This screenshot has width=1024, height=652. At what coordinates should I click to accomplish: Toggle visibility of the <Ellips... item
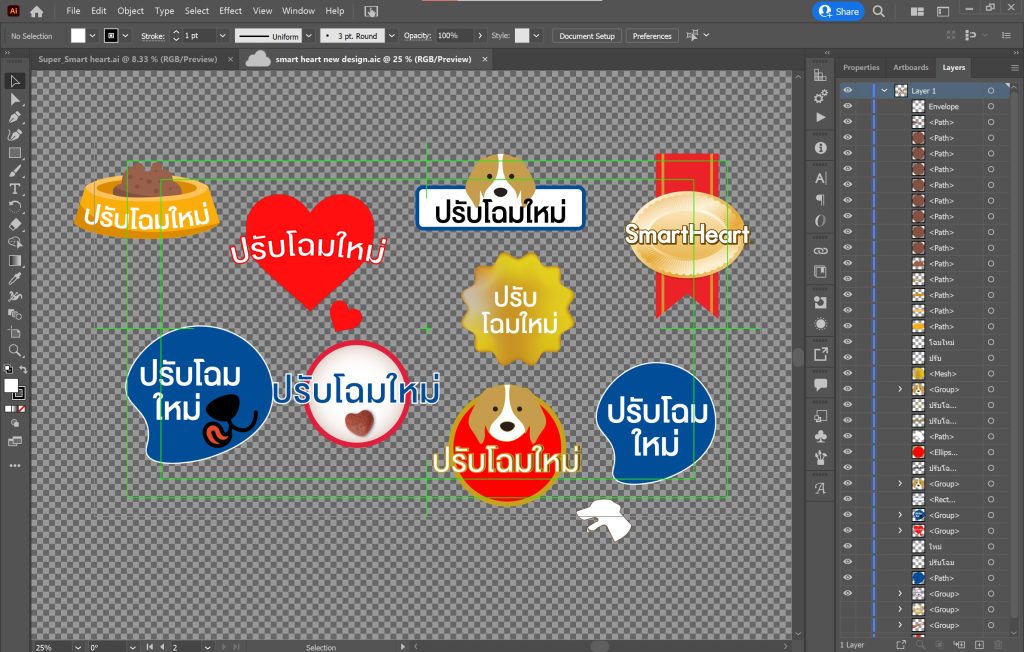point(848,451)
